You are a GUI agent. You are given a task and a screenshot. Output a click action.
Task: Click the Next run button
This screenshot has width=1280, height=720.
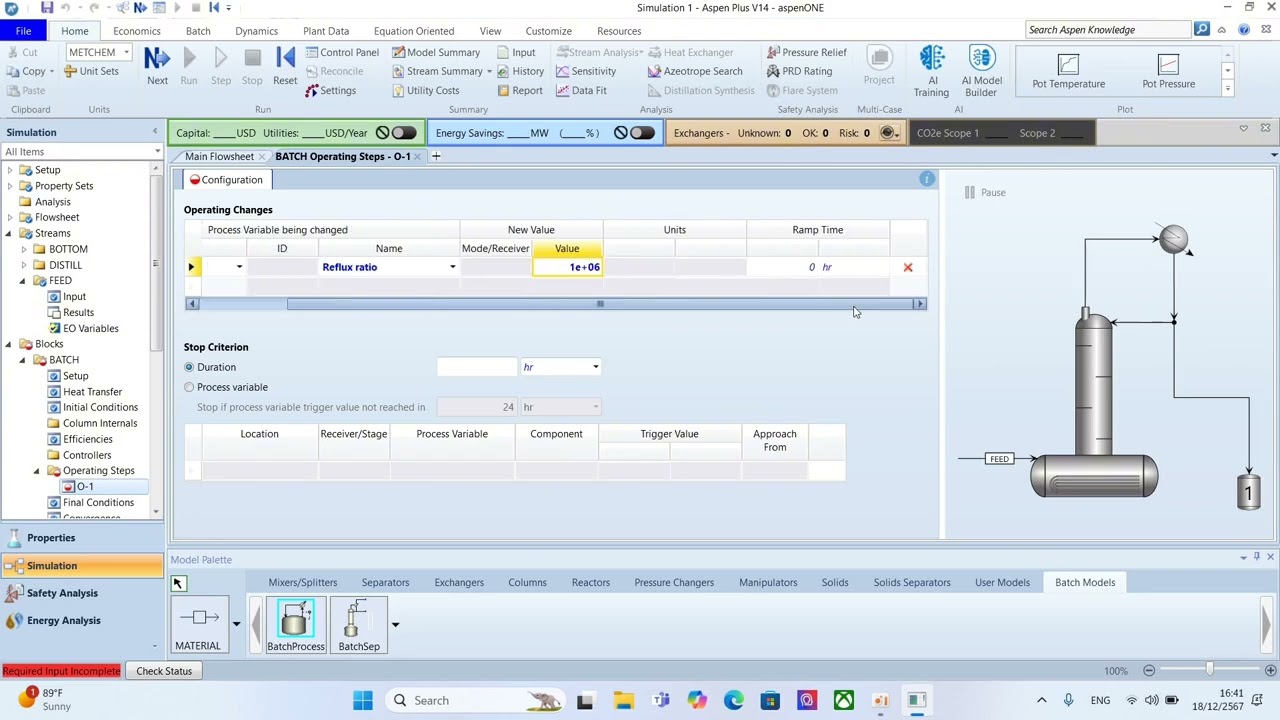click(157, 66)
